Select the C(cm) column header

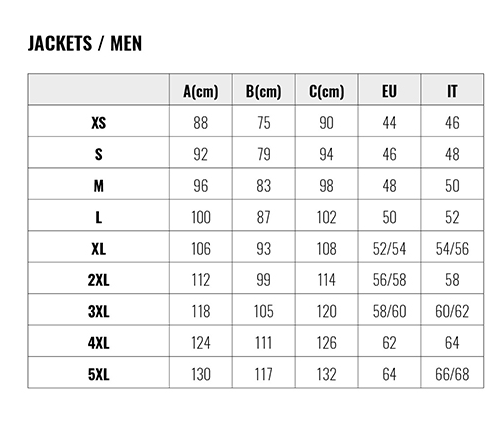click(x=327, y=91)
